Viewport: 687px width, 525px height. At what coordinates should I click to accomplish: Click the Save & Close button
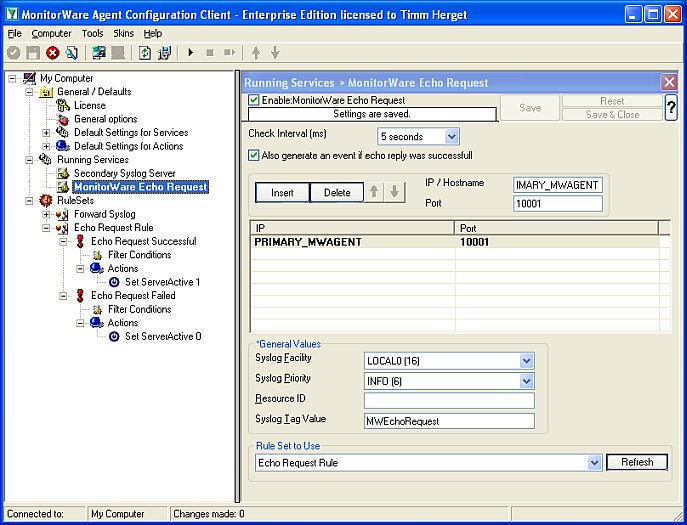pos(612,115)
